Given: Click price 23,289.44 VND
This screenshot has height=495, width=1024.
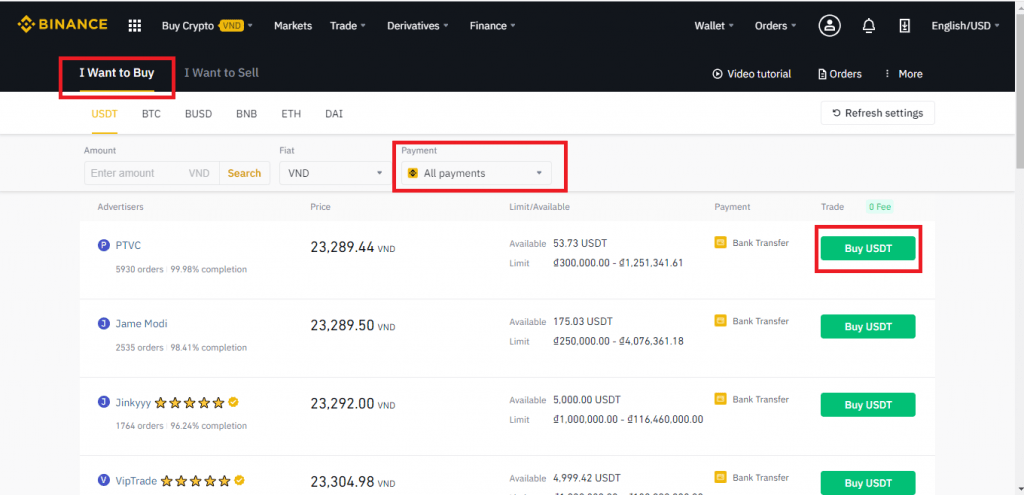Looking at the screenshot, I should pyautogui.click(x=353, y=248).
